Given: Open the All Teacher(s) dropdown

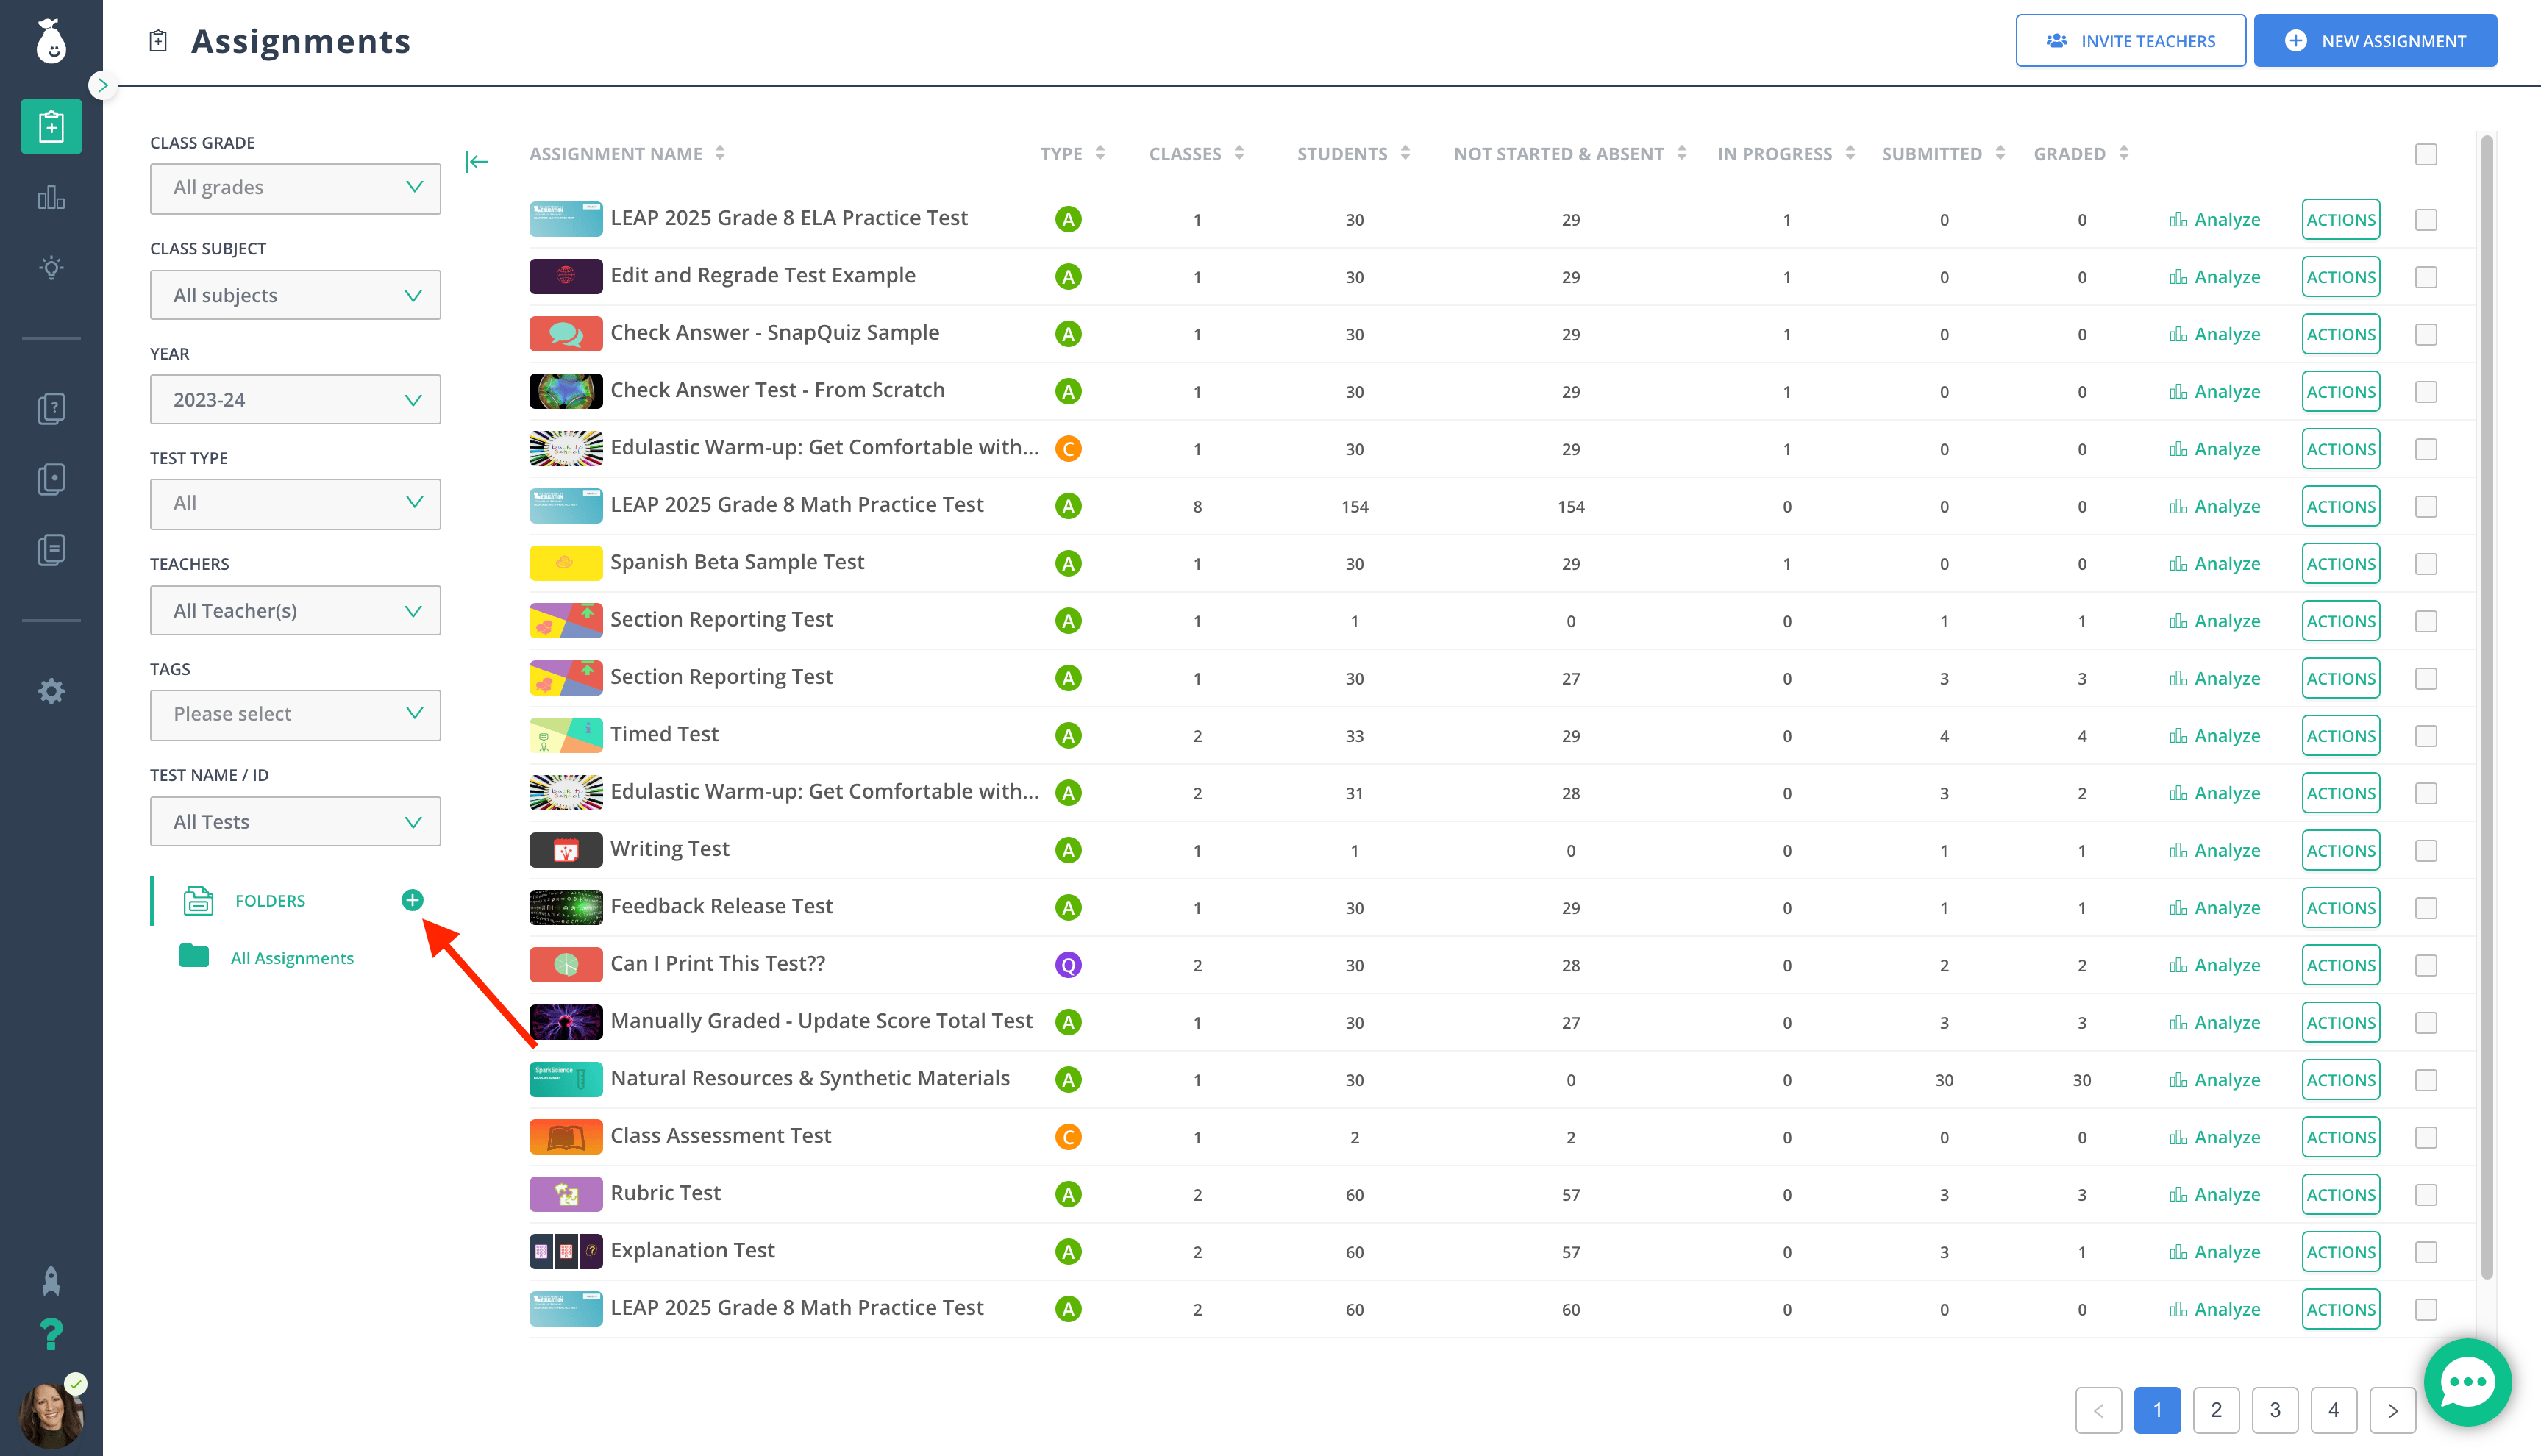Looking at the screenshot, I should [295, 611].
